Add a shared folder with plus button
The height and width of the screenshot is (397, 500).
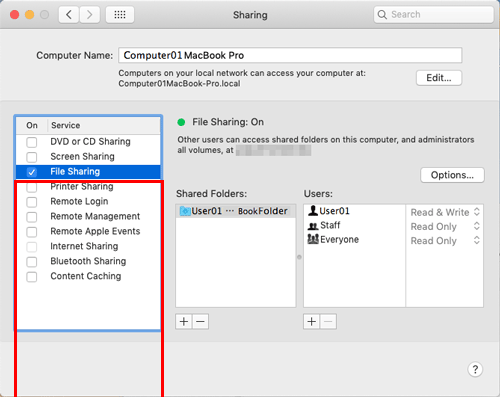184,322
